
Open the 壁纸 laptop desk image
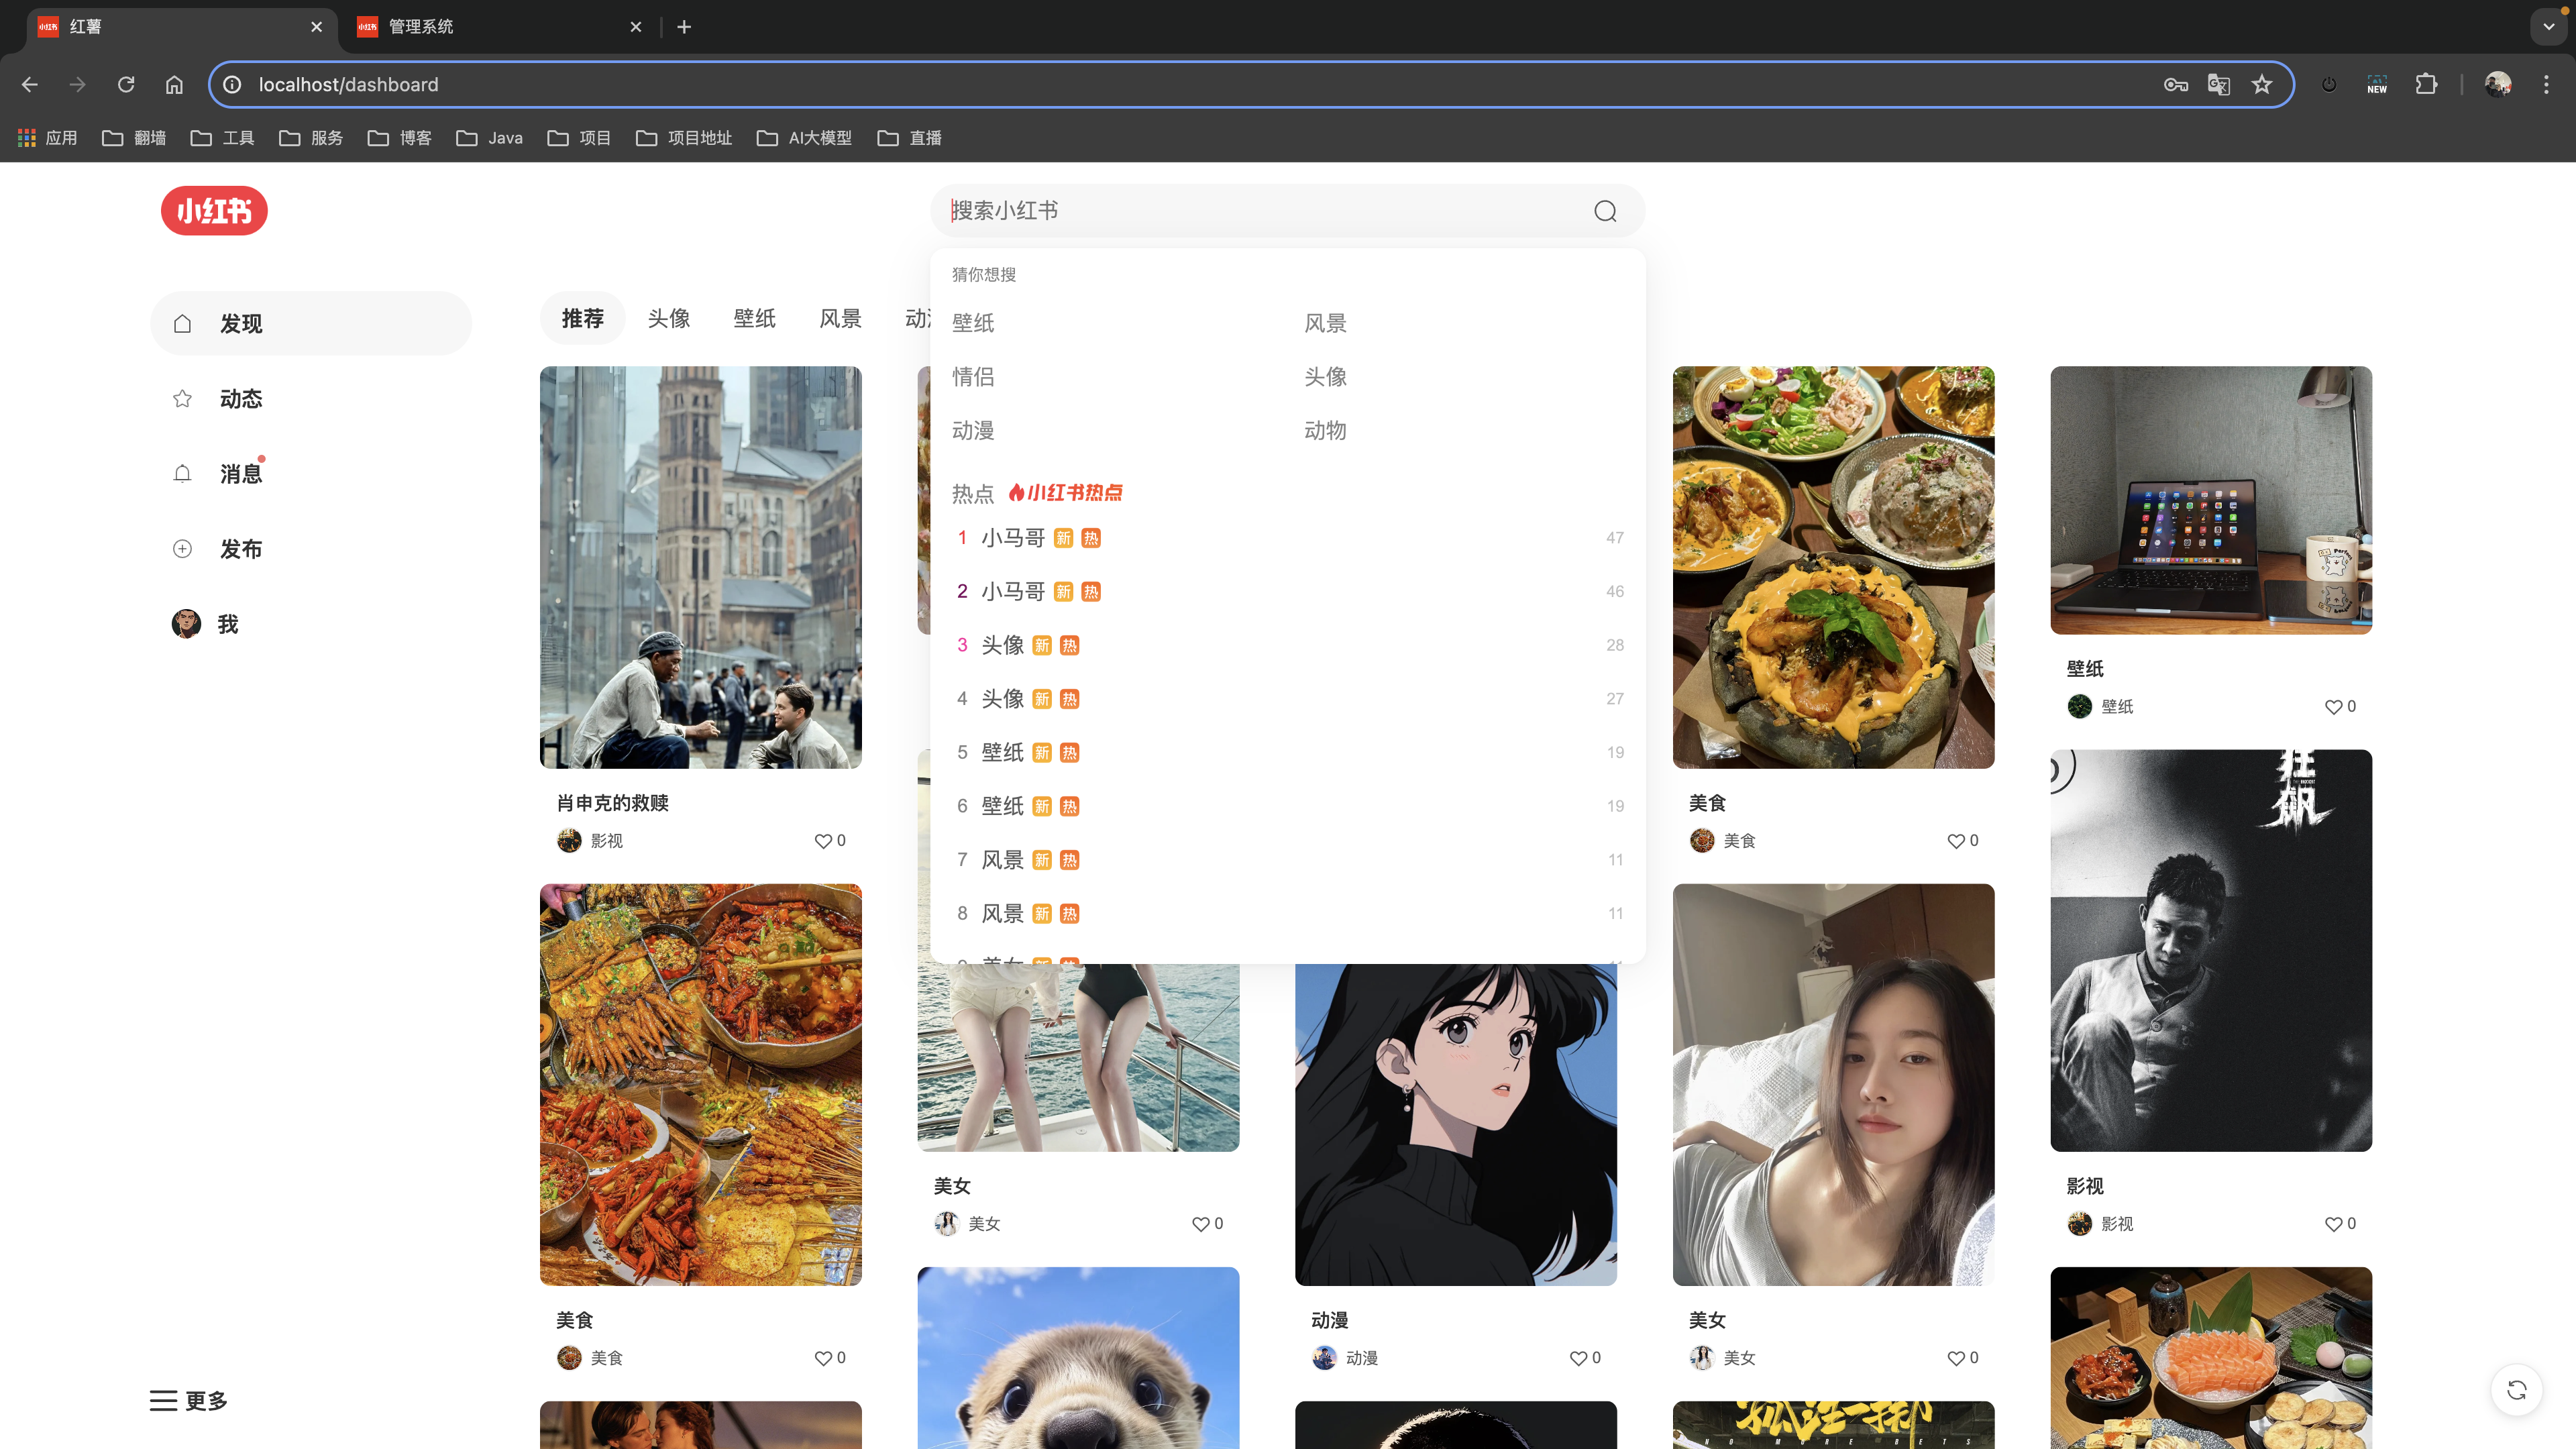click(2211, 501)
